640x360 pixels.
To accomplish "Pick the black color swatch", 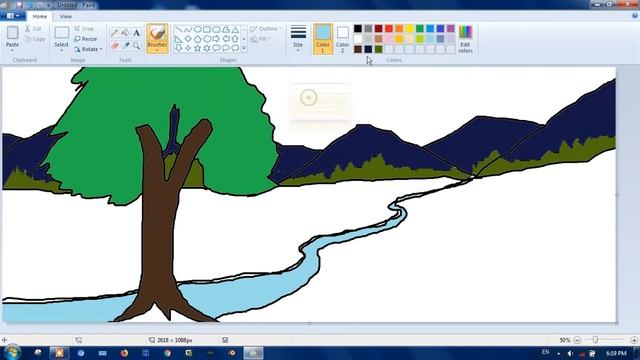I will point(358,29).
